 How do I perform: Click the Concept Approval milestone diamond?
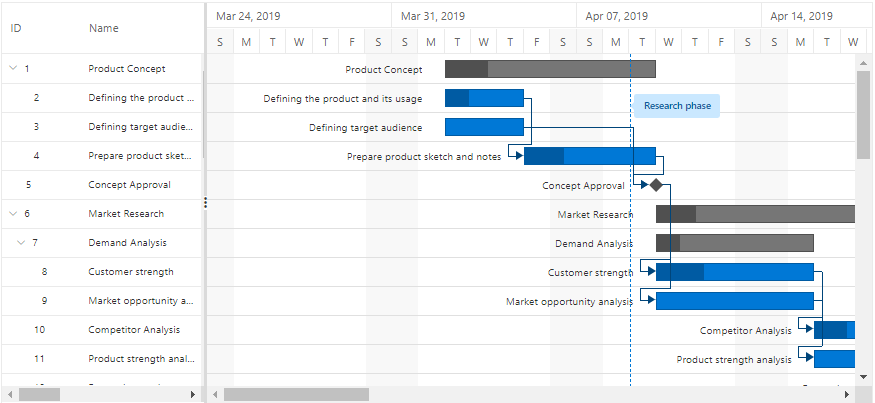[656, 185]
